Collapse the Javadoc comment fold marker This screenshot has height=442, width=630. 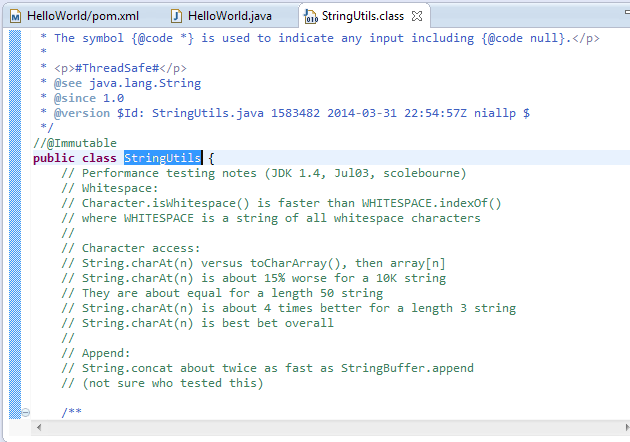point(25,412)
